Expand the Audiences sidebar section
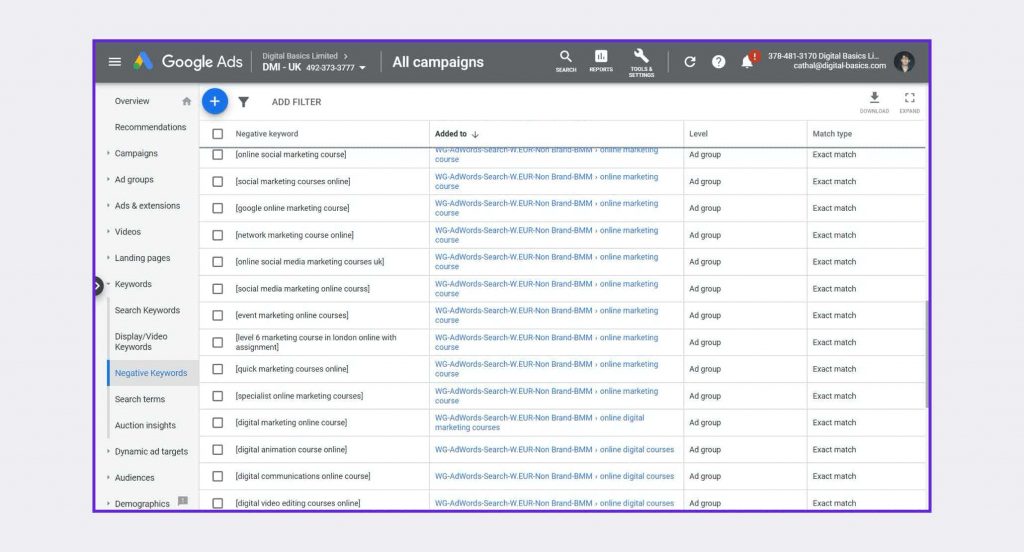This screenshot has width=1024, height=552. (108, 477)
